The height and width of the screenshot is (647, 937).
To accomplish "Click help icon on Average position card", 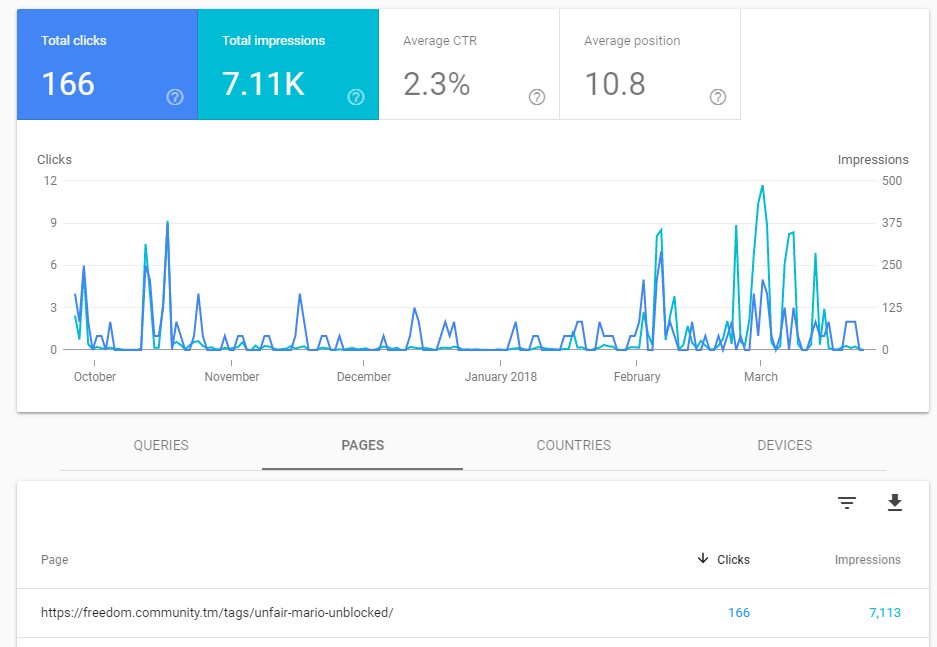I will [x=718, y=97].
